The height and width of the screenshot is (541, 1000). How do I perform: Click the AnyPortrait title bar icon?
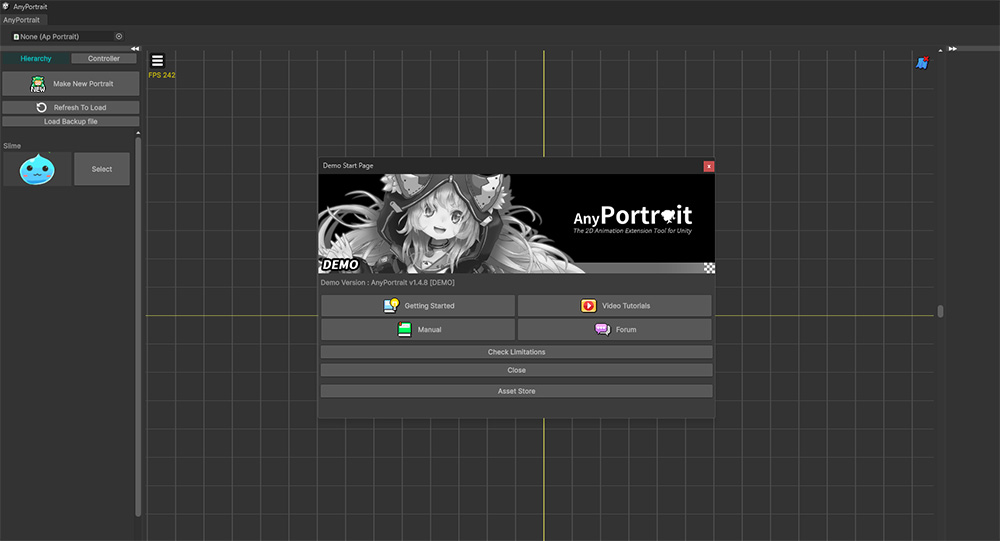pyautogui.click(x=6, y=6)
